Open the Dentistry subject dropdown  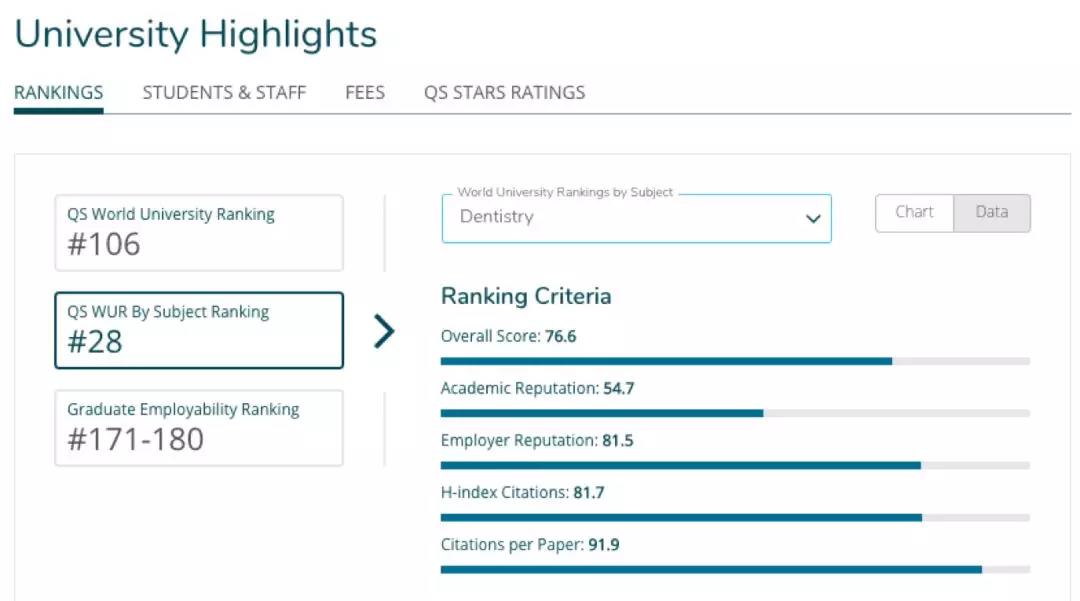coord(636,218)
